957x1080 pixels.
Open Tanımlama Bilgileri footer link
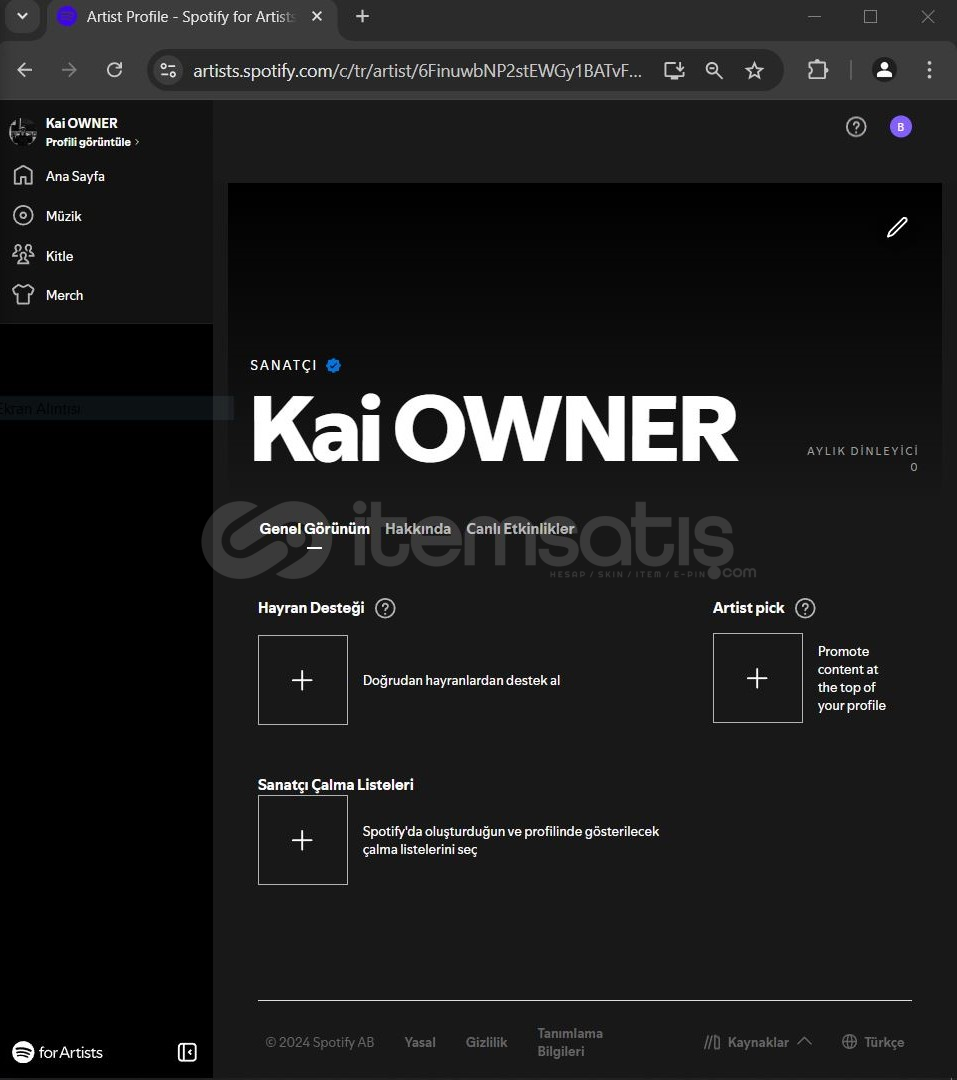570,1042
